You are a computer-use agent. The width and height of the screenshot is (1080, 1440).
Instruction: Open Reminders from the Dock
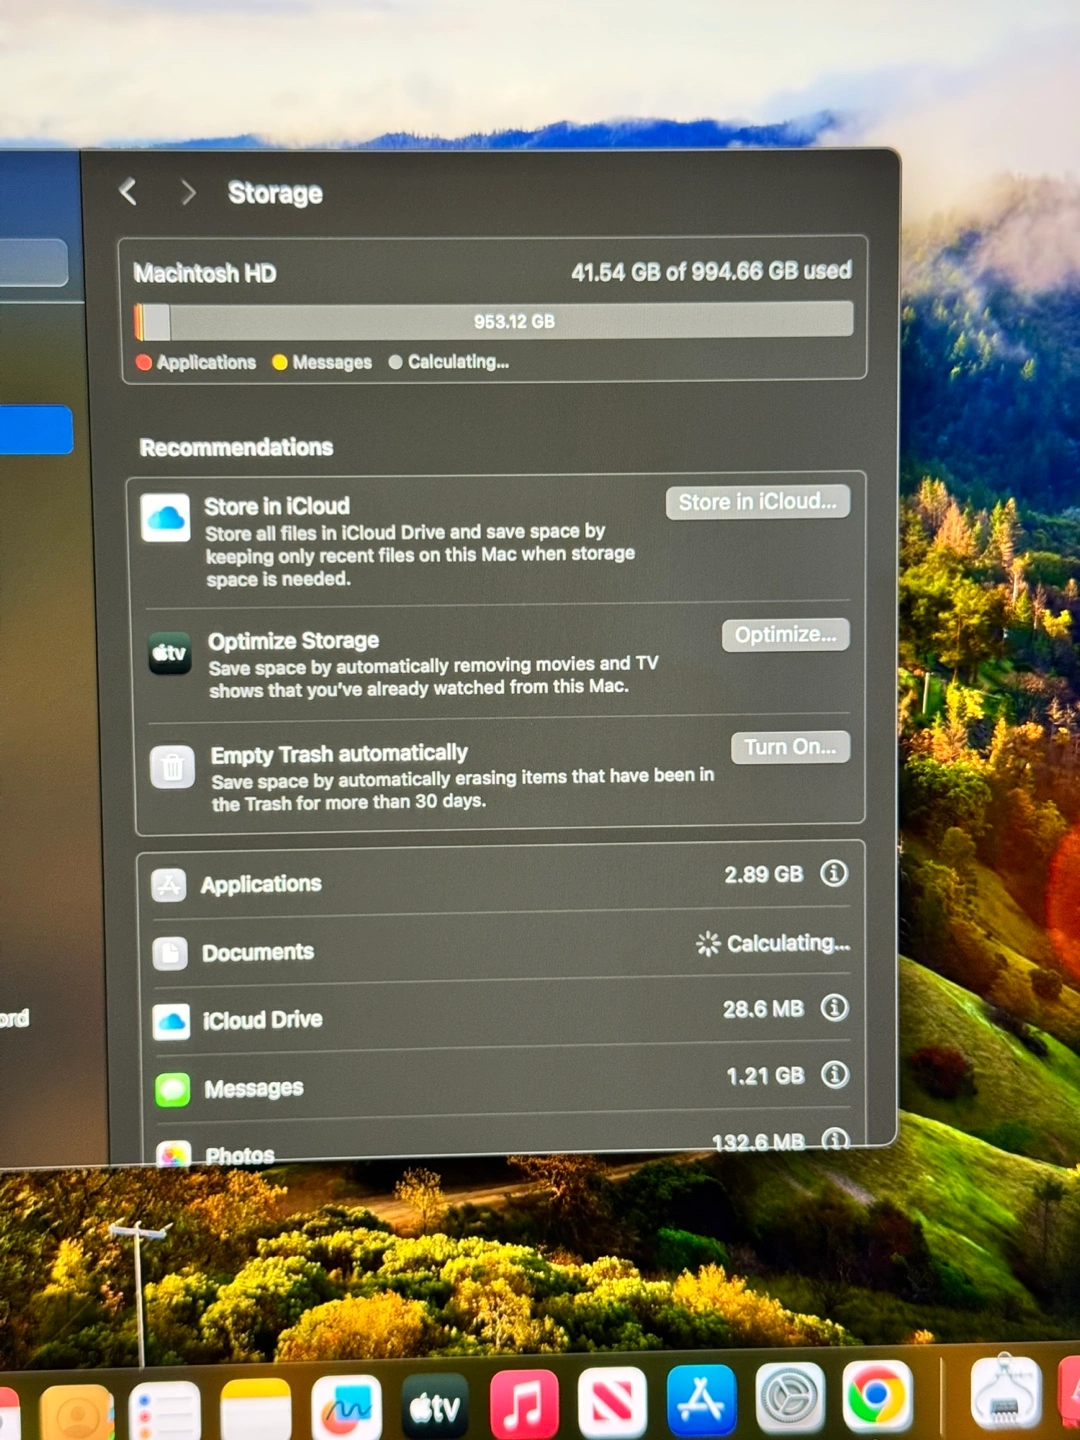tap(165, 1412)
